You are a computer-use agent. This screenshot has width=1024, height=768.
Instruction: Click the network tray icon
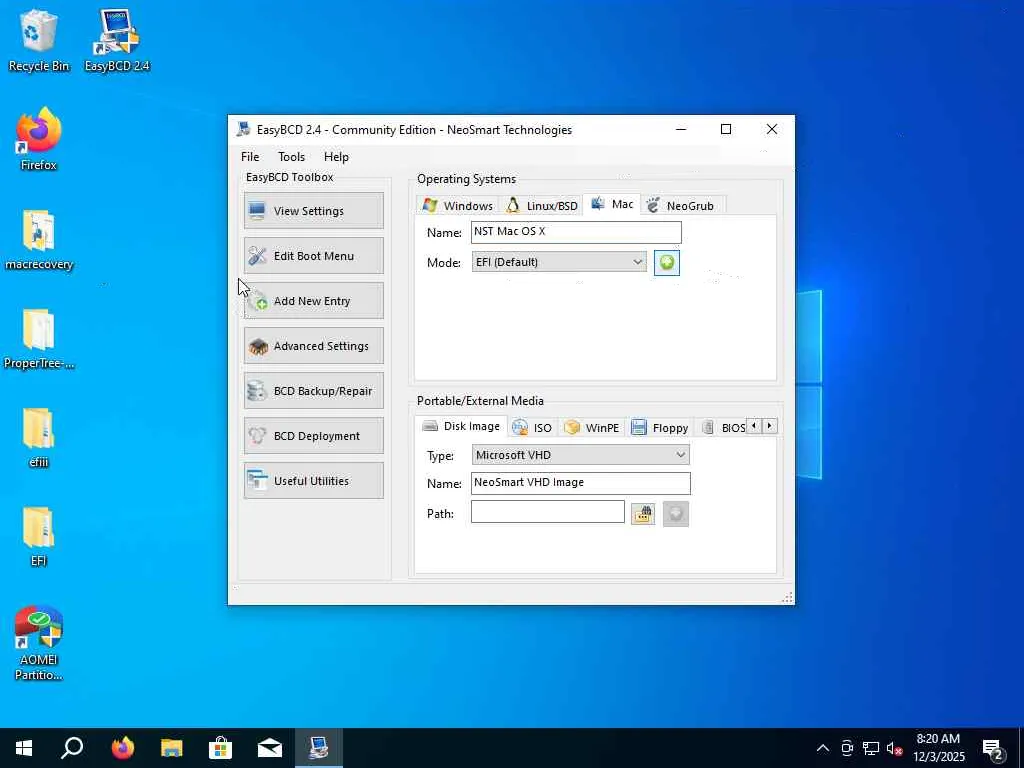point(871,748)
